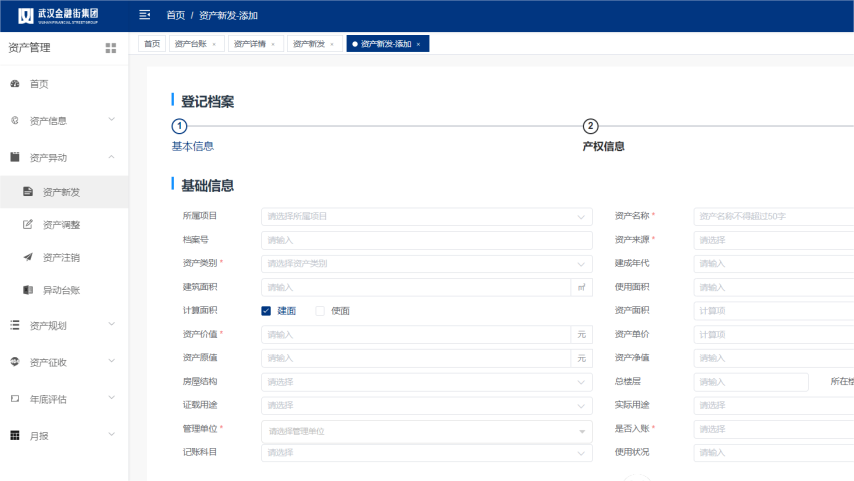
Task: Click the 资产净值 input field
Action: pyautogui.click(x=774, y=358)
